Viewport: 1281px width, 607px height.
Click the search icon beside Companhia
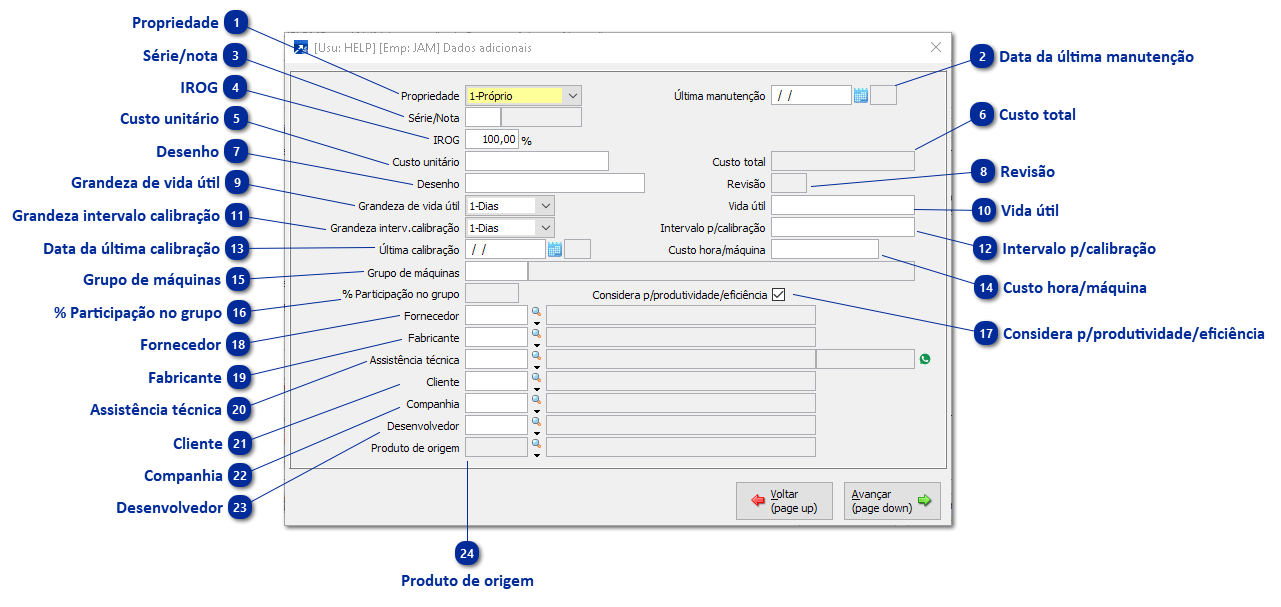536,402
